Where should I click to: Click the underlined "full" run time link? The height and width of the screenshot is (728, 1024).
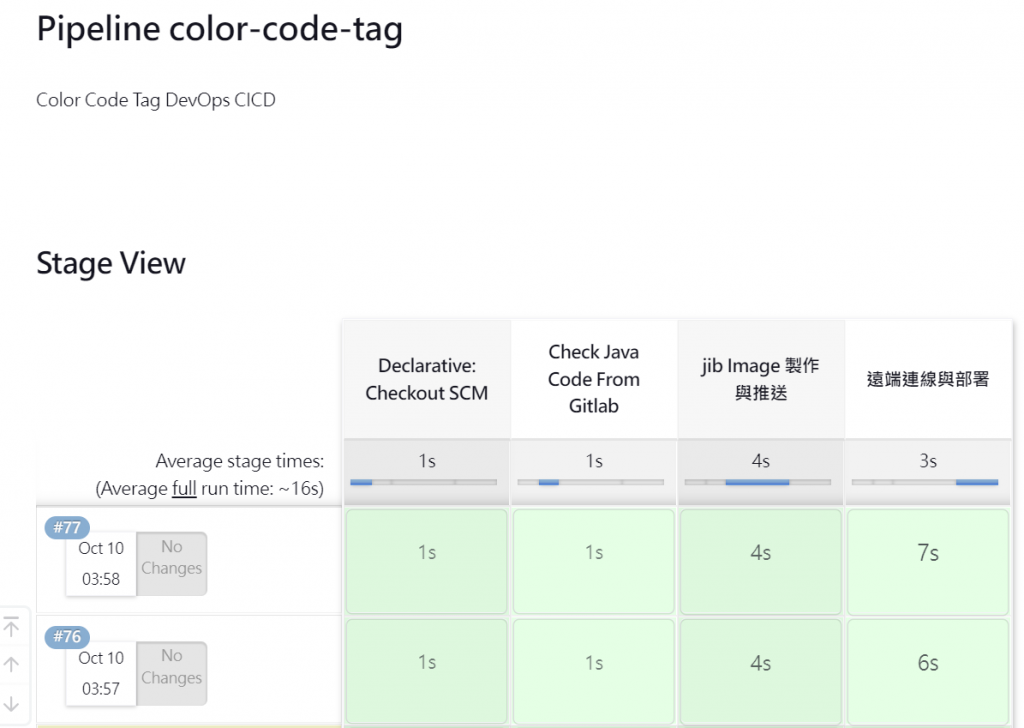(184, 489)
